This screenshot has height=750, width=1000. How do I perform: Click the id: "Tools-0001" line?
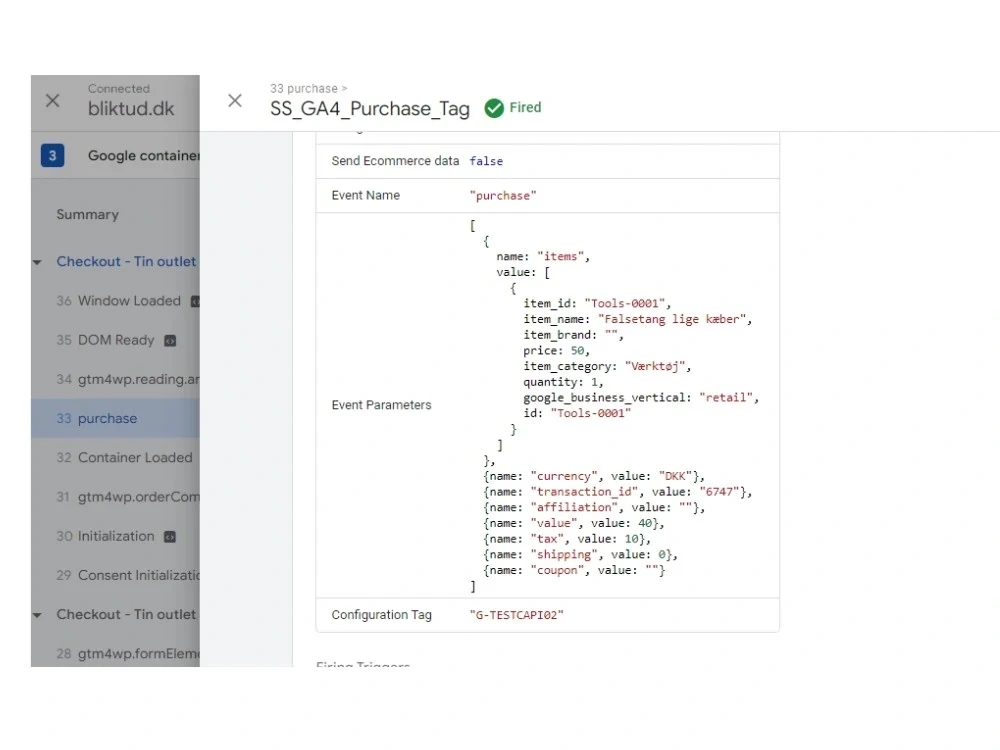click(577, 414)
